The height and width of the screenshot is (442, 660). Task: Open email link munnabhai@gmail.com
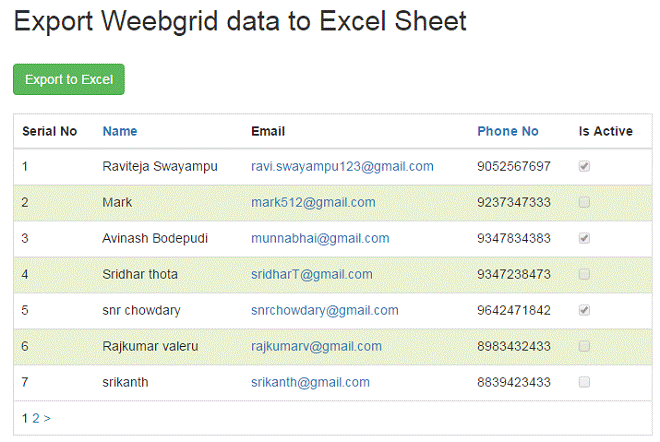pyautogui.click(x=320, y=238)
